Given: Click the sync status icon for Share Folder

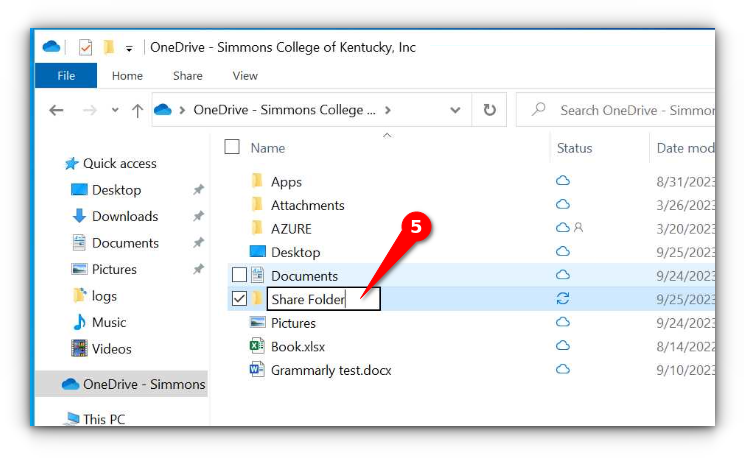Looking at the screenshot, I should point(563,298).
